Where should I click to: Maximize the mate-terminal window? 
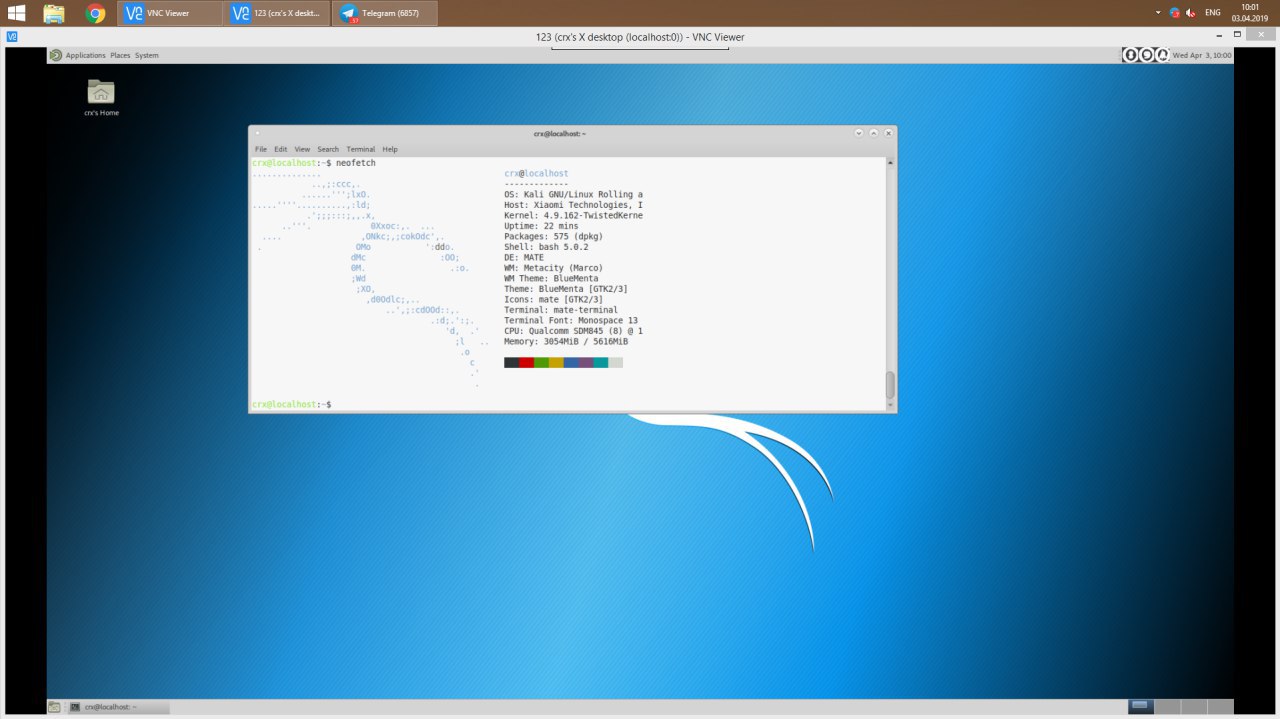pyautogui.click(x=873, y=133)
